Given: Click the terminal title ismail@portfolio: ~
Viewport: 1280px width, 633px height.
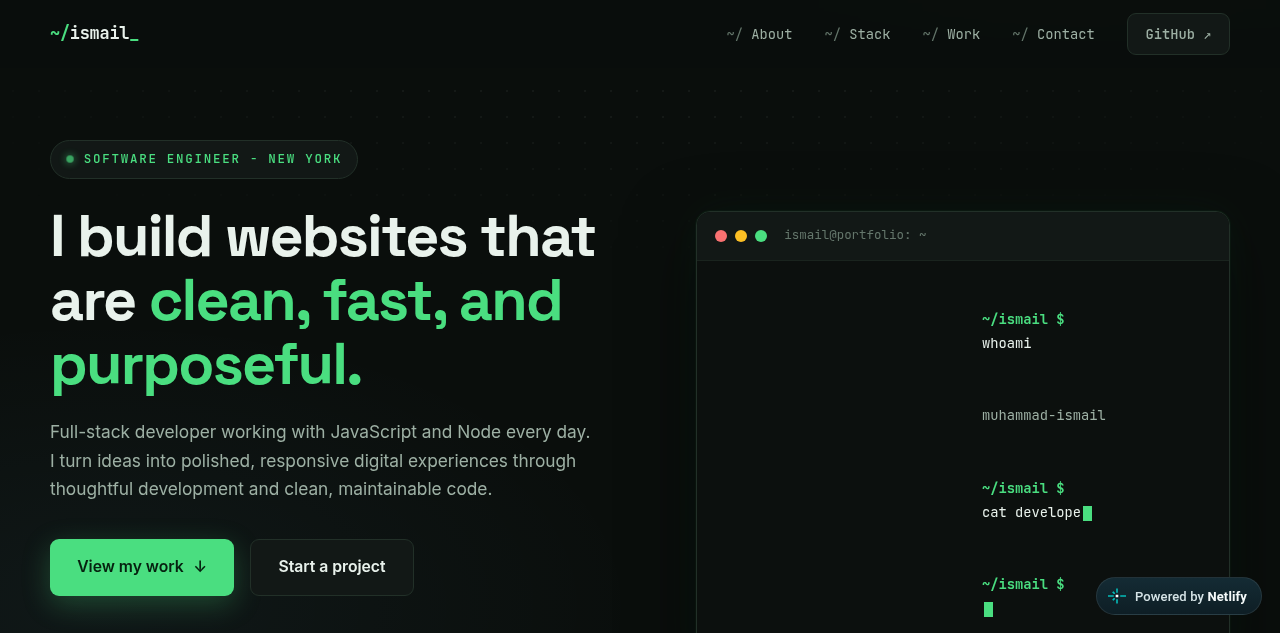Looking at the screenshot, I should (x=855, y=235).
